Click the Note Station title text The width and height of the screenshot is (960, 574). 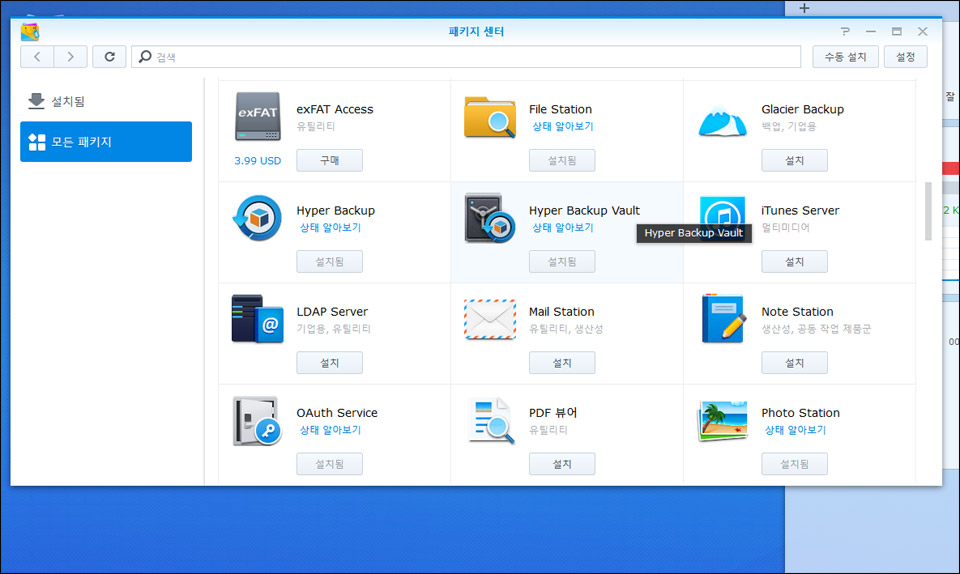tap(797, 311)
